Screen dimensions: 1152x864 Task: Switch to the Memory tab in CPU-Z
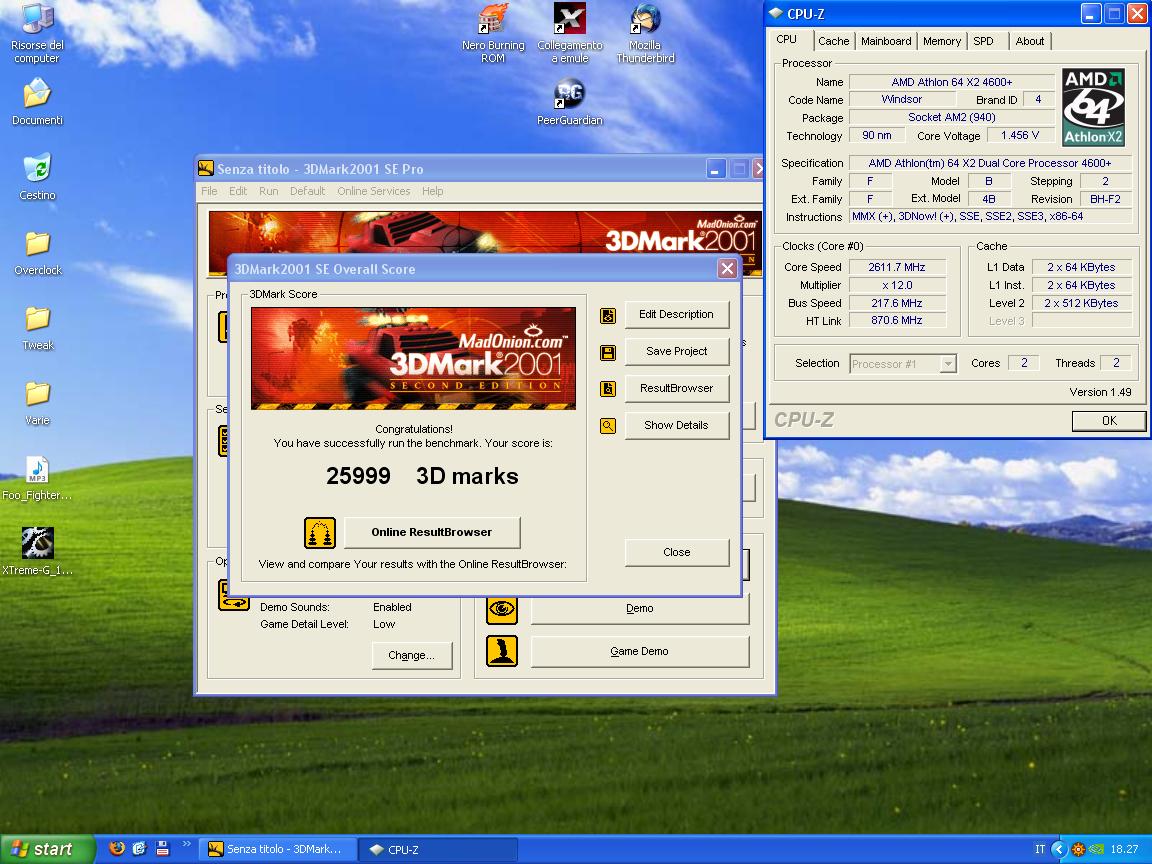tap(941, 41)
